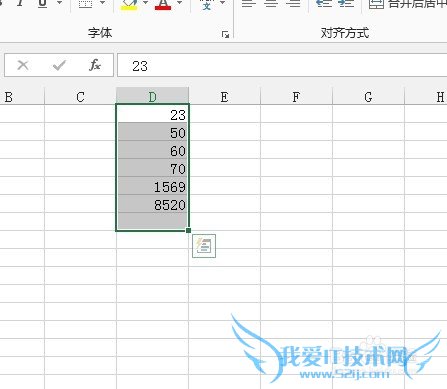Open the 字体 group dialog launcher
The image size is (447, 389).
point(226,34)
